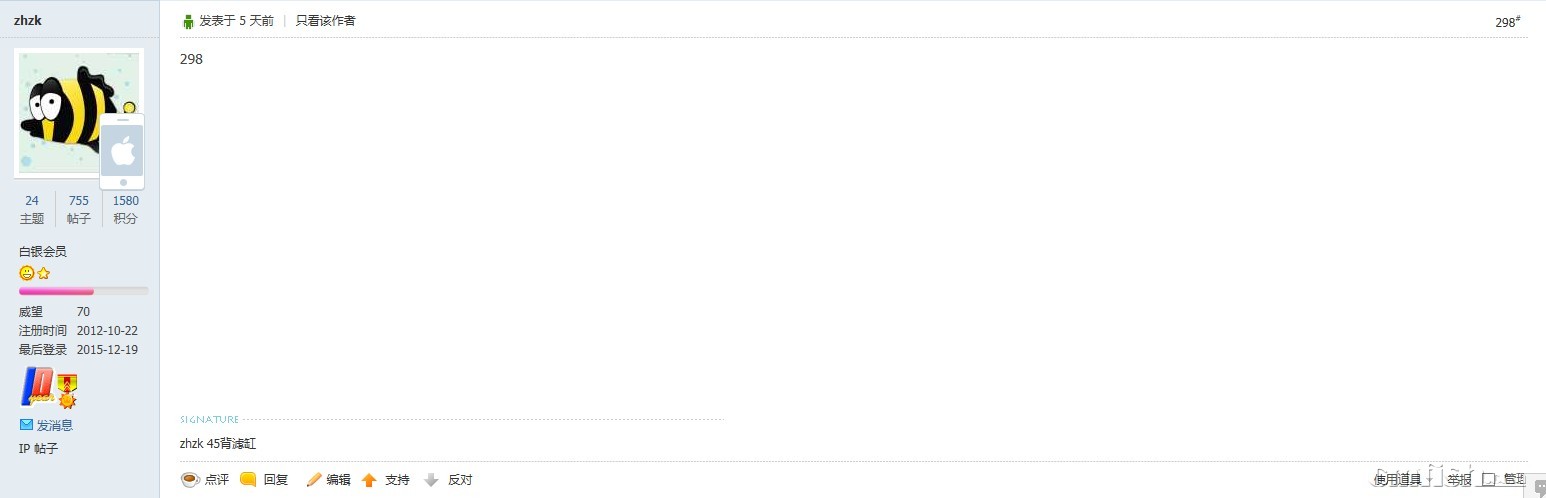Click the medal badge icon in sidebar

67,390
